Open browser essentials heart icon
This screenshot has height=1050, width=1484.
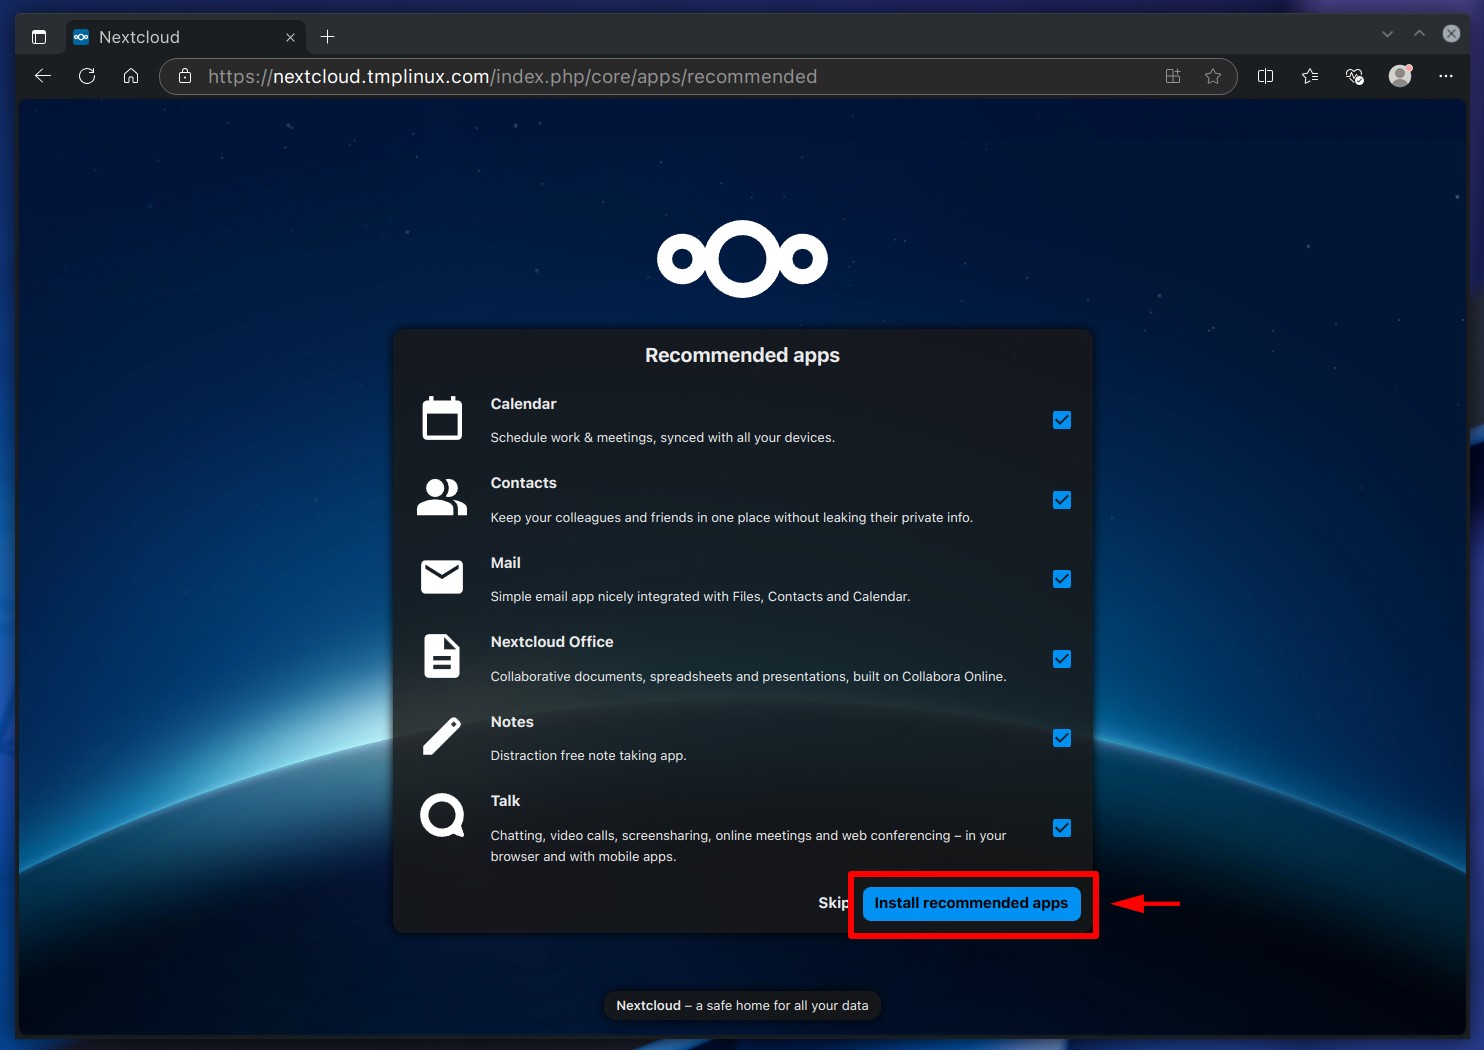point(1355,76)
